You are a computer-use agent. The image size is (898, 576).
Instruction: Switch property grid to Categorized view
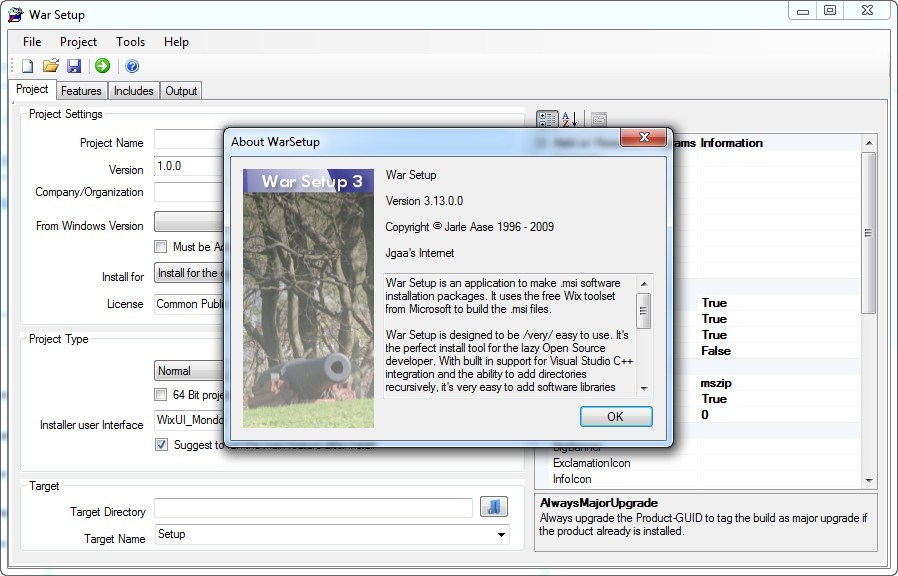(x=547, y=119)
